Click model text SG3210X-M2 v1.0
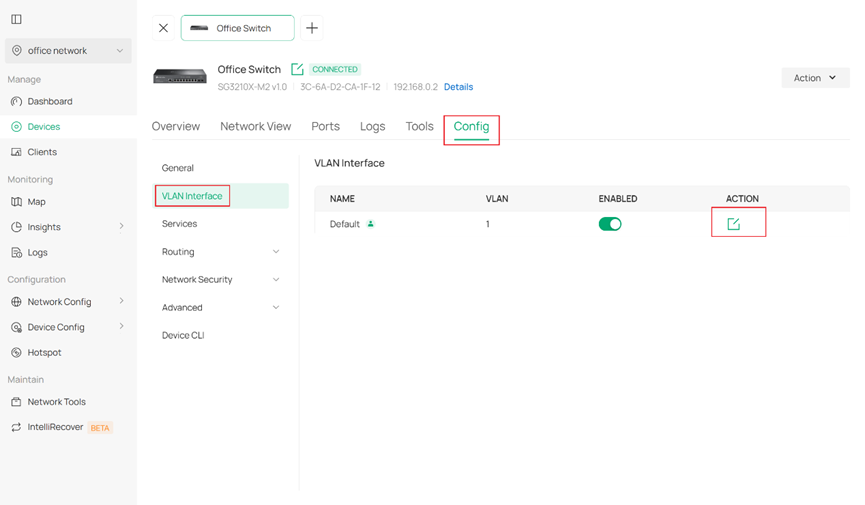Image resolution: width=865 pixels, height=505 pixels. 252,87
